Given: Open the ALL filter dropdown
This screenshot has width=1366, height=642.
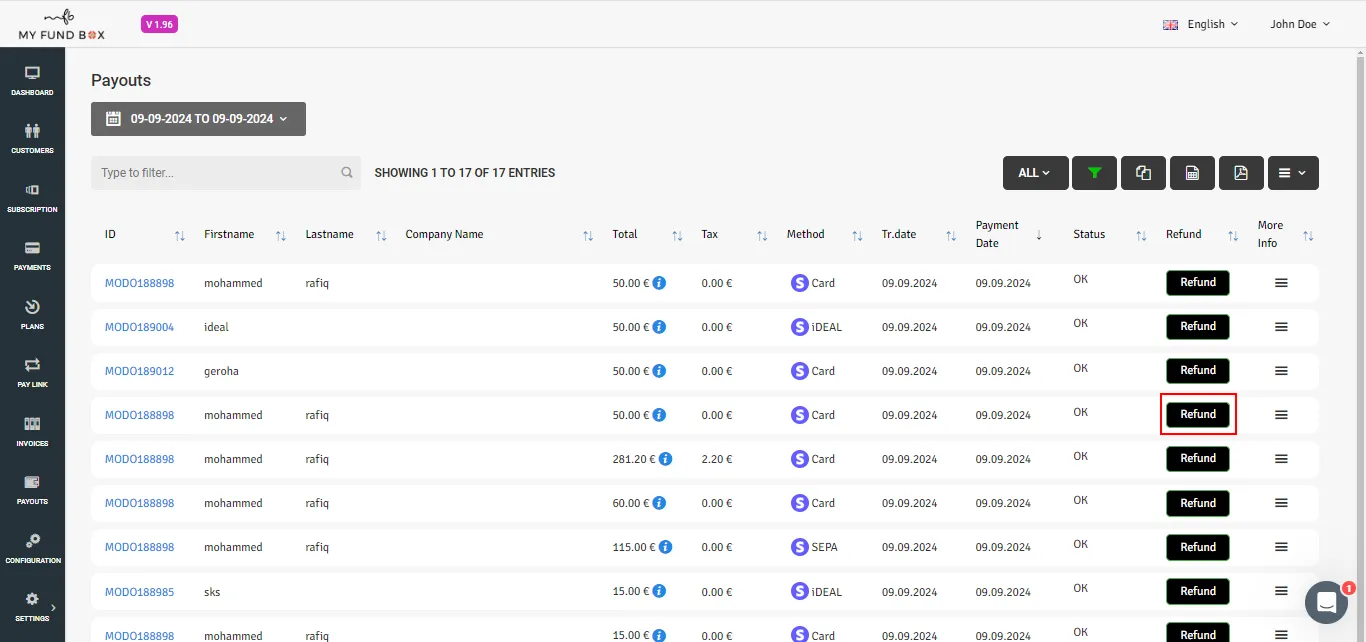Looking at the screenshot, I should pyautogui.click(x=1035, y=173).
